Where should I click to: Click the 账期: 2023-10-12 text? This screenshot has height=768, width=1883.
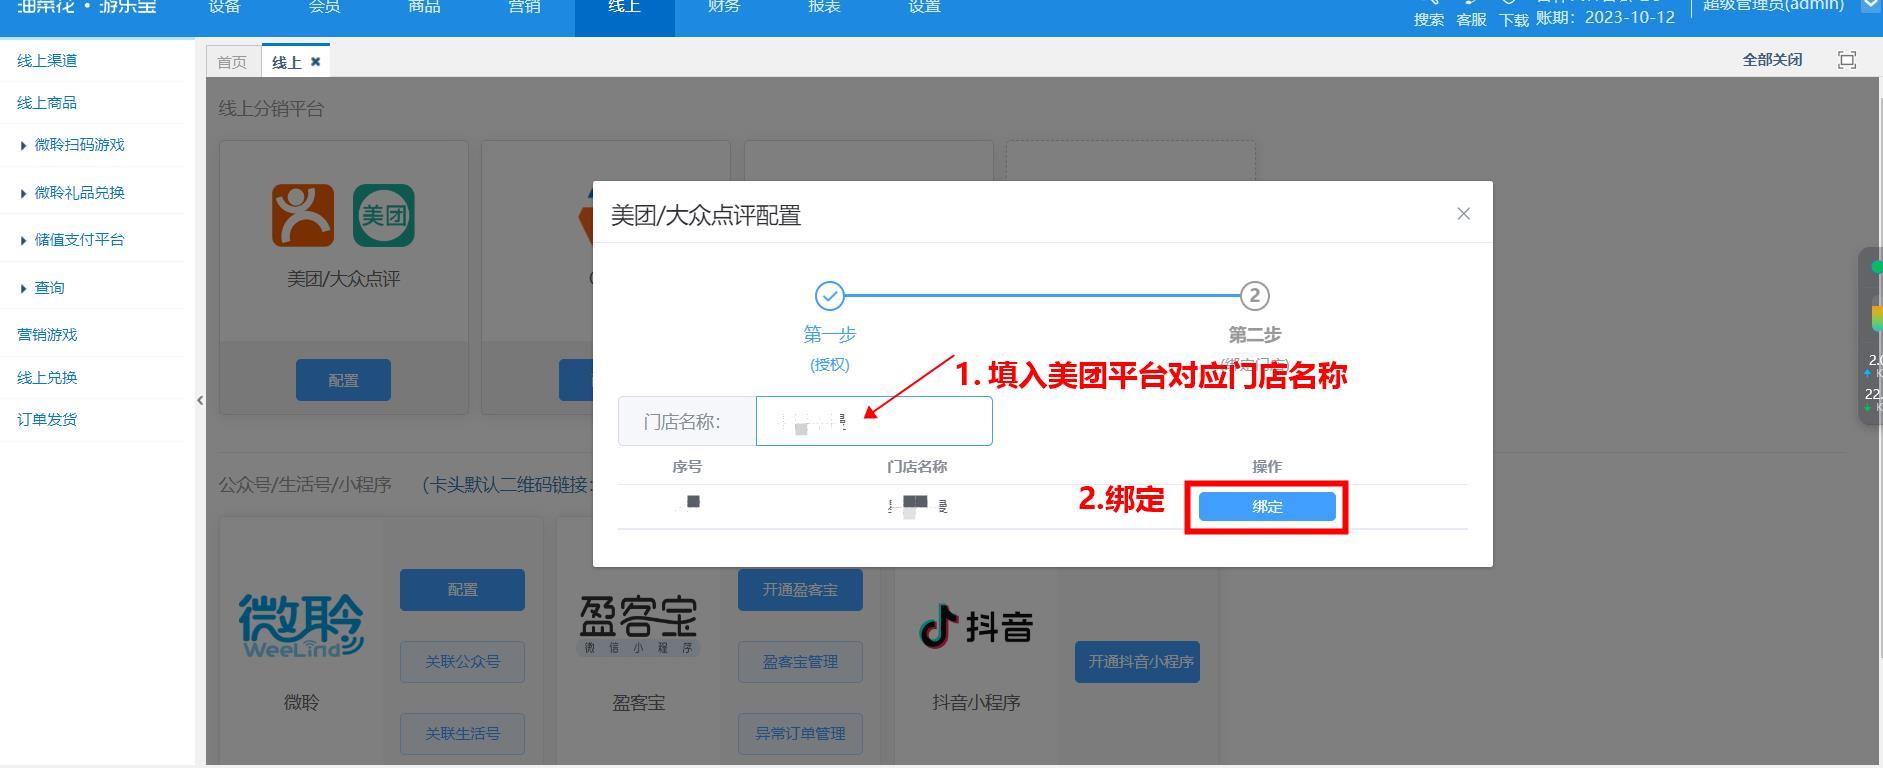1605,17
